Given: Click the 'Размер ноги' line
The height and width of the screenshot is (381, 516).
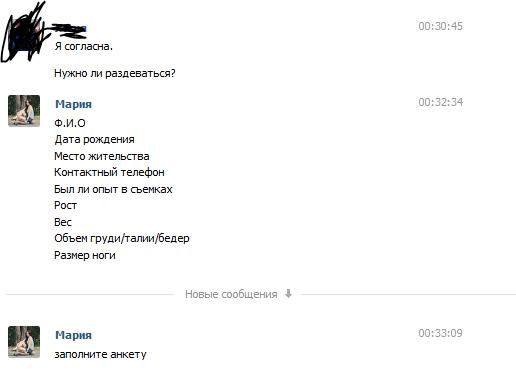Looking at the screenshot, I should 85,255.
